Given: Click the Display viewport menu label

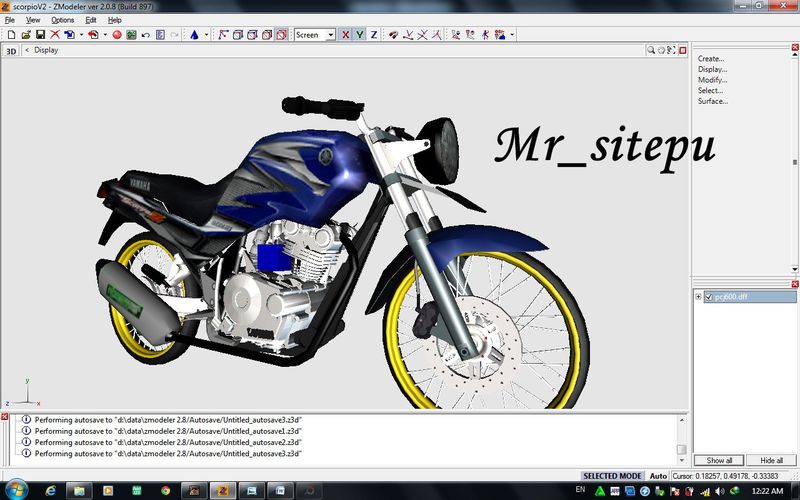Looking at the screenshot, I should 46,50.
